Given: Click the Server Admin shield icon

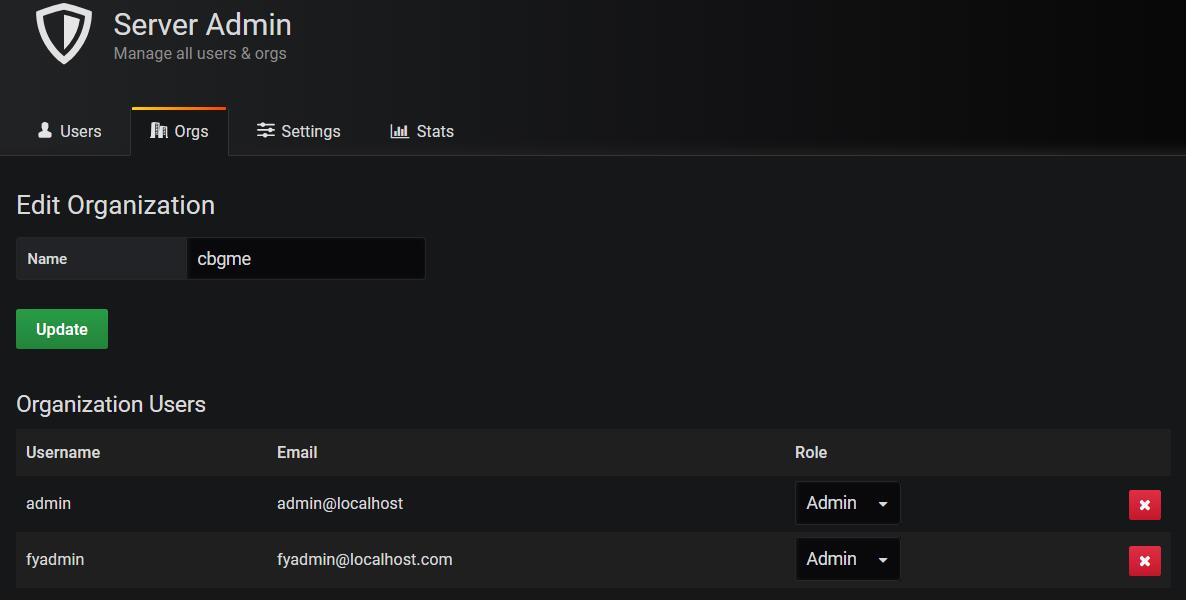Looking at the screenshot, I should click(64, 33).
